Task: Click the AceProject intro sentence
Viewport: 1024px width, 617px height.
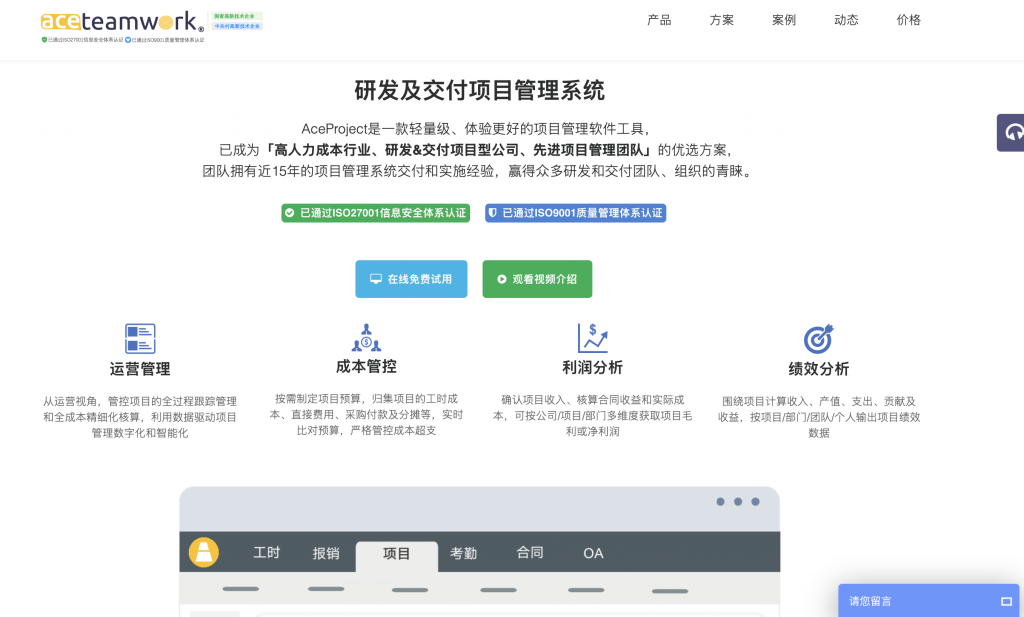Action: pos(475,129)
